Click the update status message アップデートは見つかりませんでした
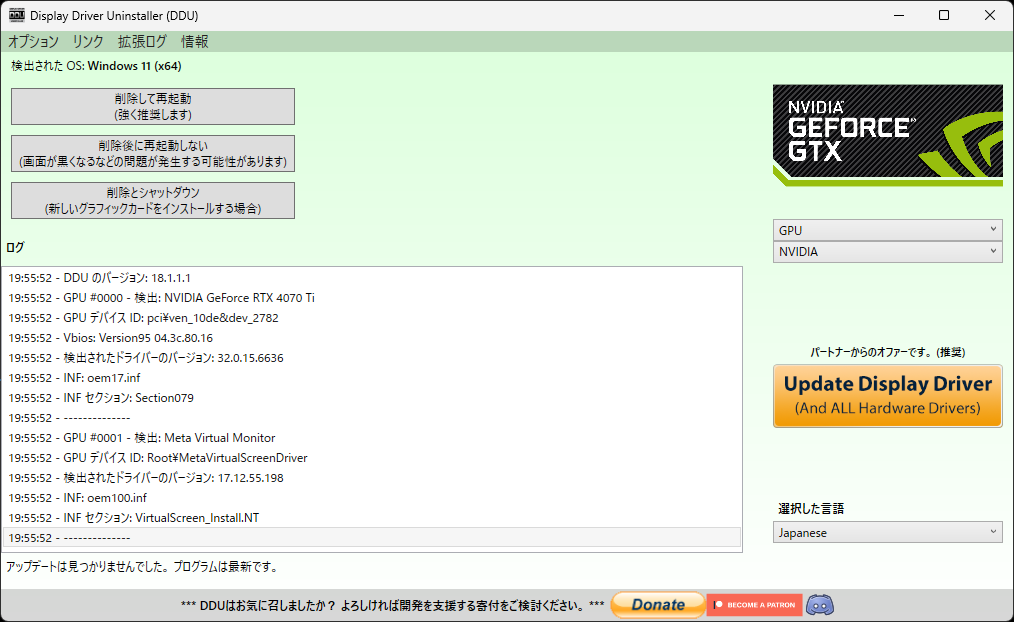This screenshot has height=622, width=1014. pyautogui.click(x=143, y=567)
